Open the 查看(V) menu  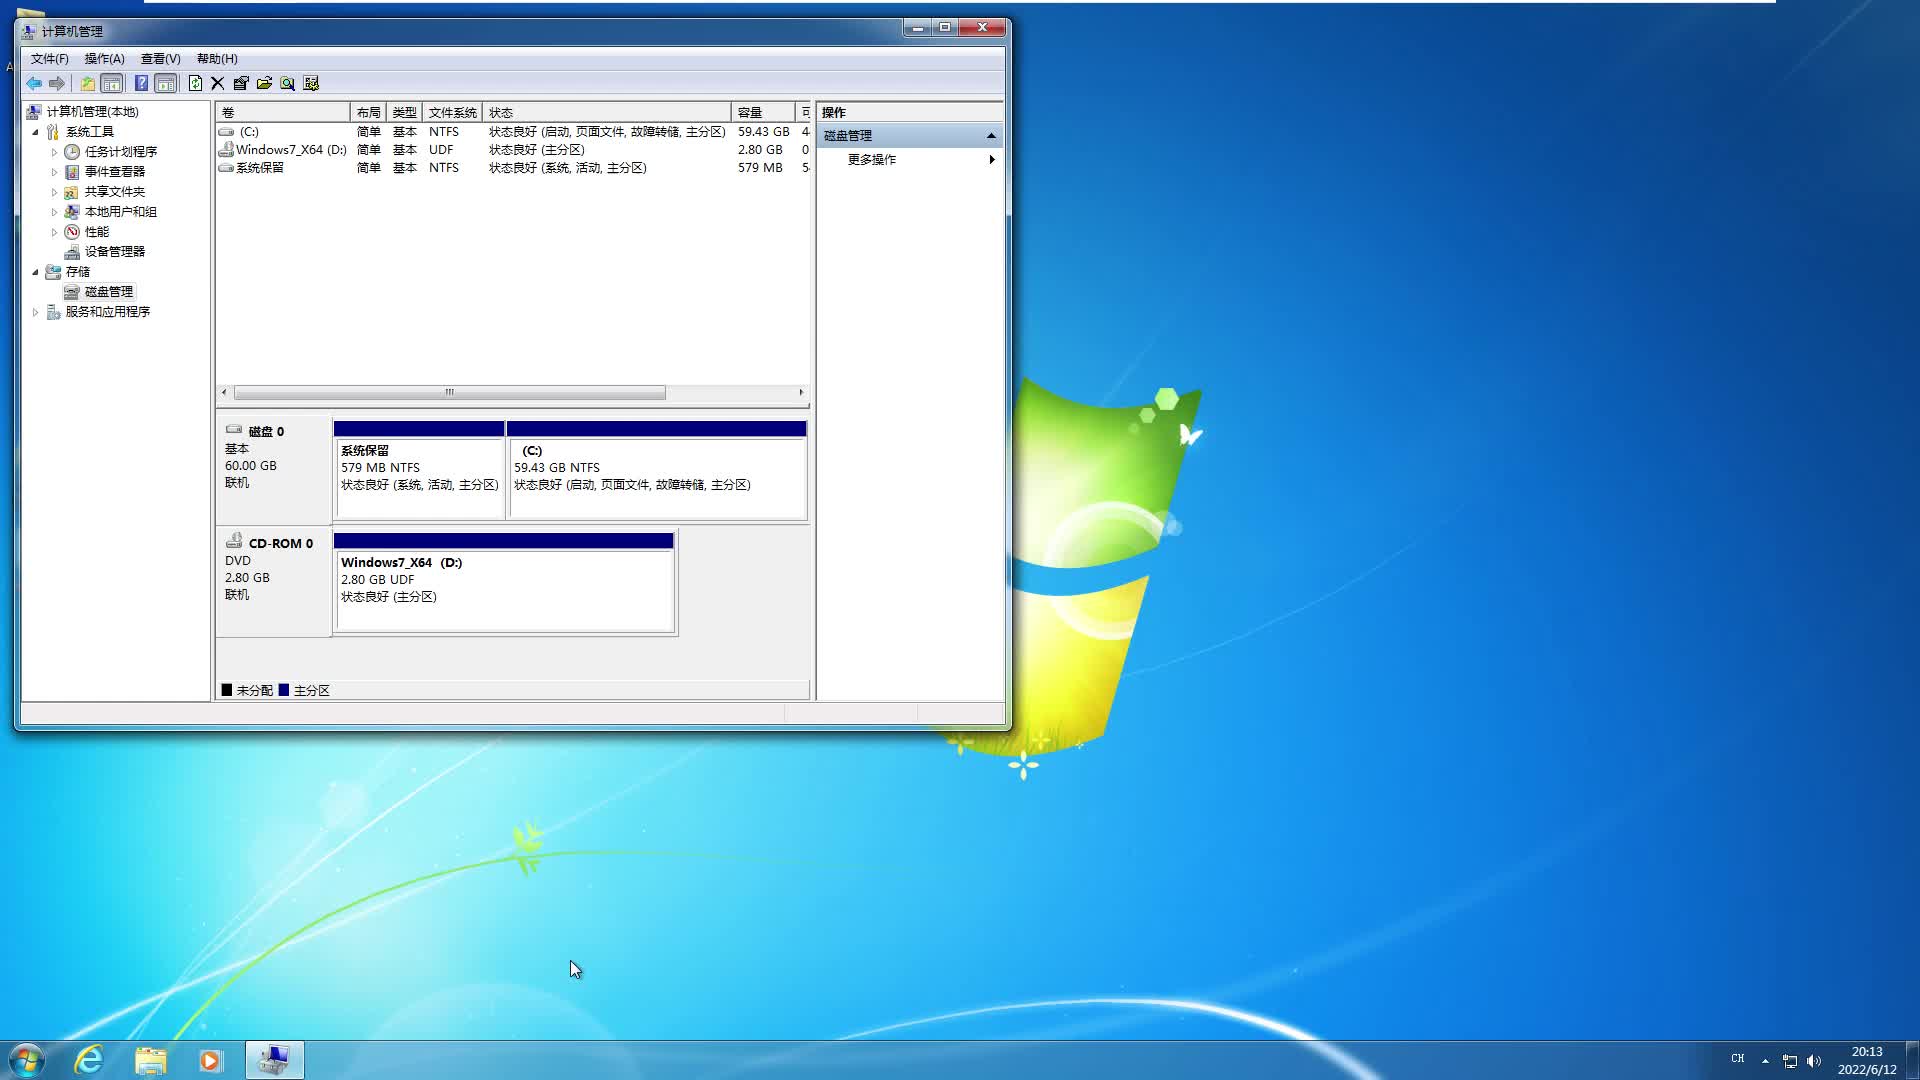pos(160,59)
